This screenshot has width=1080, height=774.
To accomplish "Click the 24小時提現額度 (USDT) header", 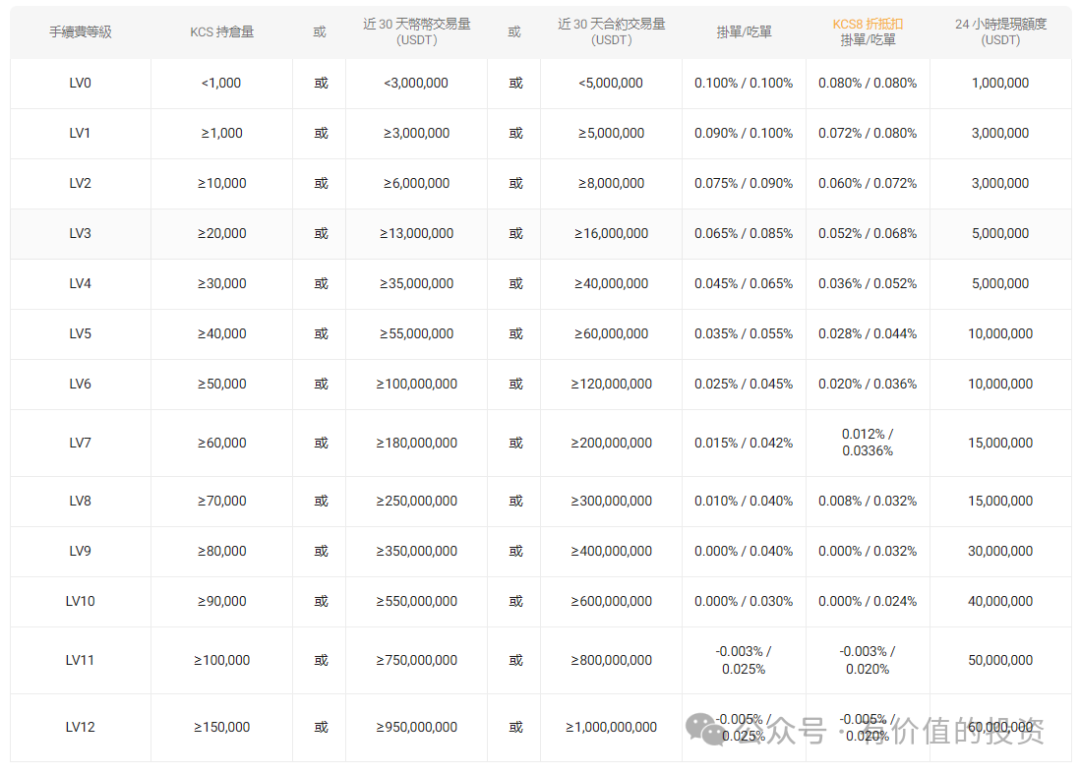I will click(x=1001, y=32).
